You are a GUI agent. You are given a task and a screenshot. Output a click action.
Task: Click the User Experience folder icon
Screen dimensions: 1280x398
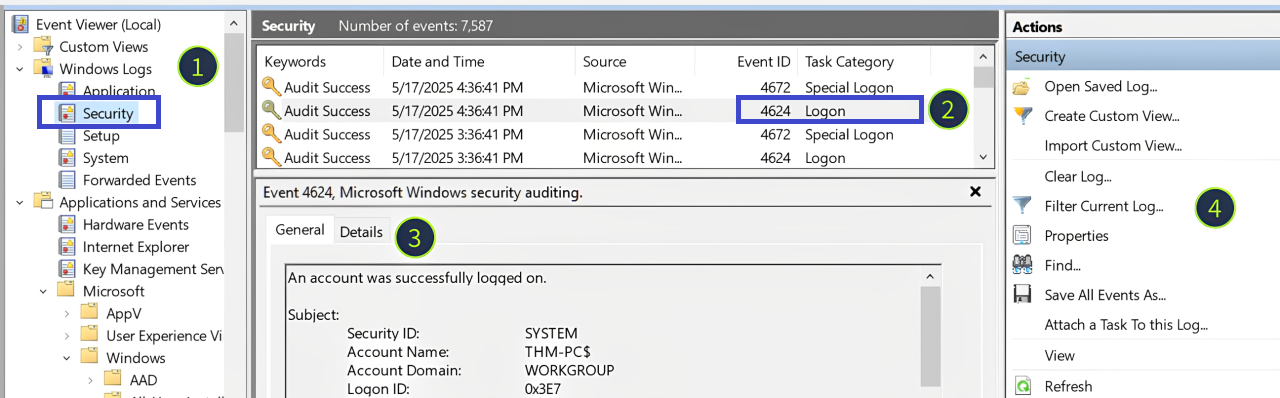(90, 335)
